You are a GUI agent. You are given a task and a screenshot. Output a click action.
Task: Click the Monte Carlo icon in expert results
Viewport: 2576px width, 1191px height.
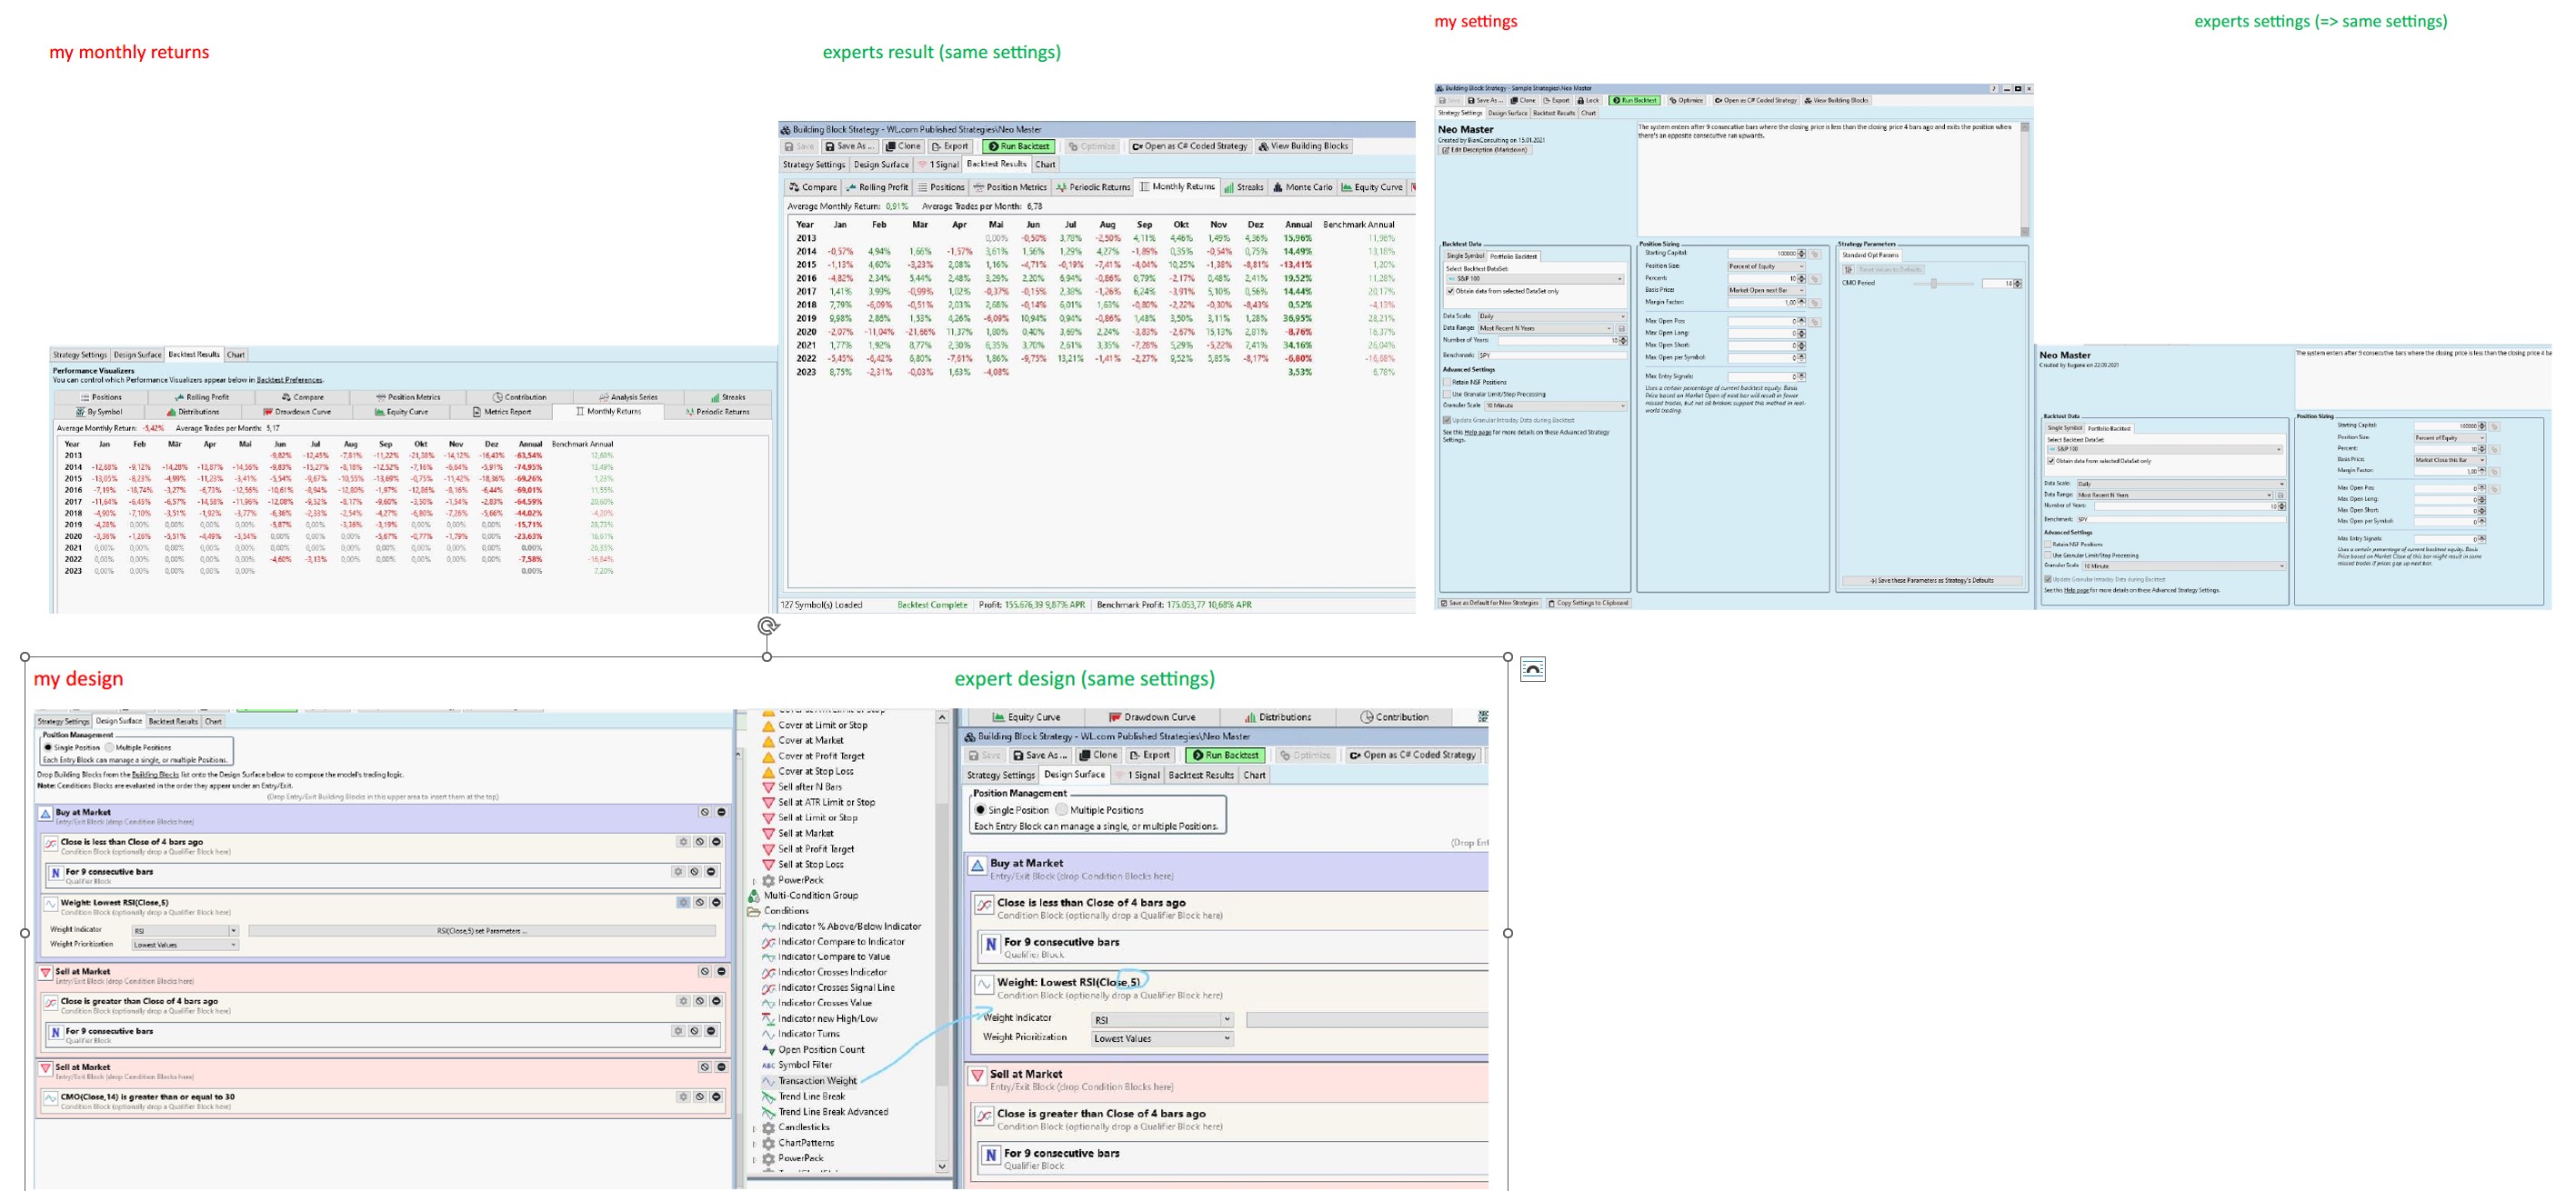pyautogui.click(x=1277, y=187)
